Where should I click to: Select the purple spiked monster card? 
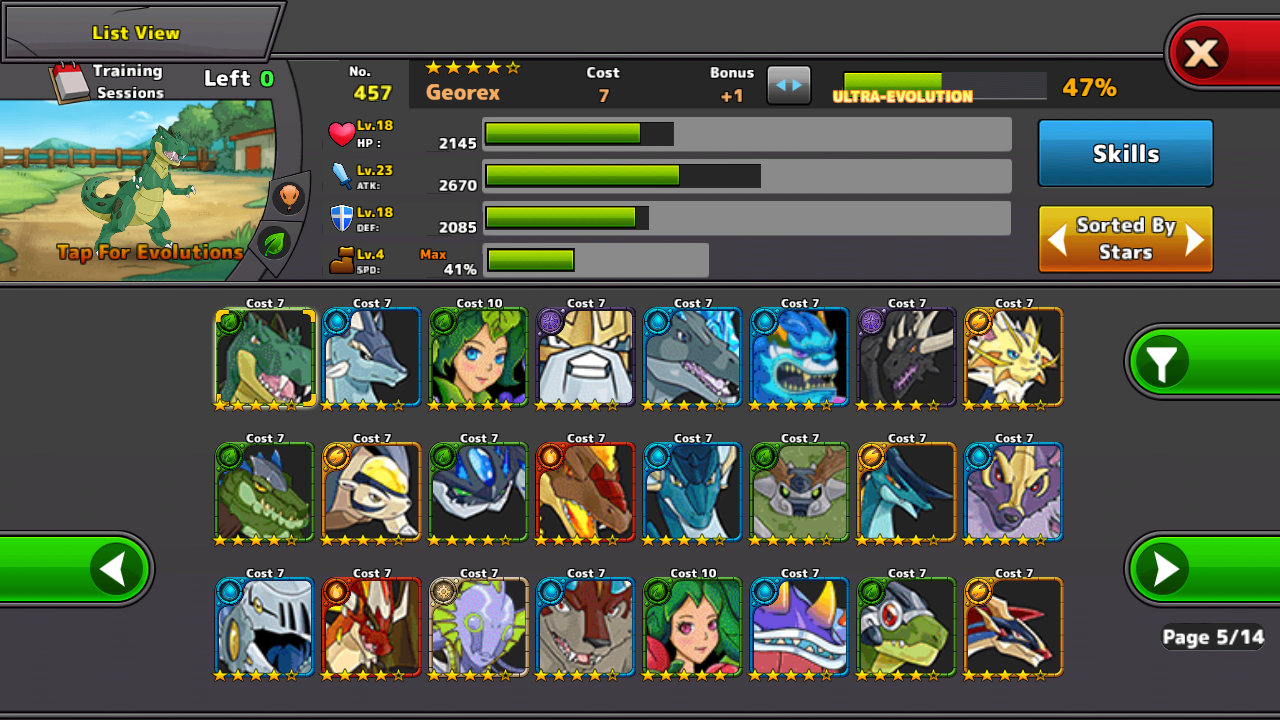(x=799, y=627)
